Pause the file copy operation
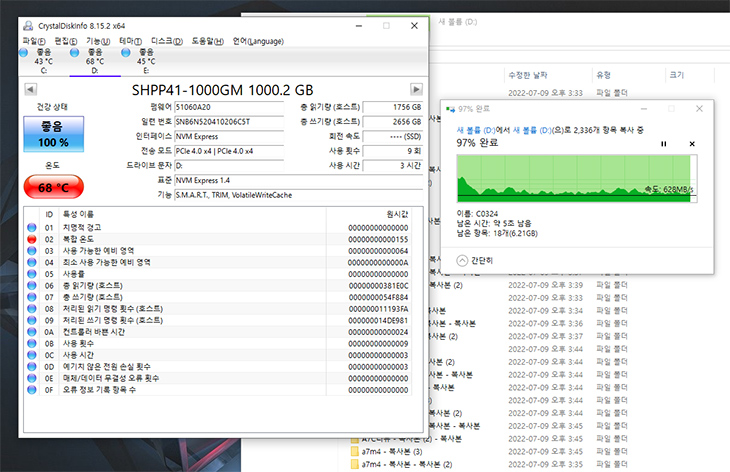This screenshot has height=472, width=730. click(663, 144)
